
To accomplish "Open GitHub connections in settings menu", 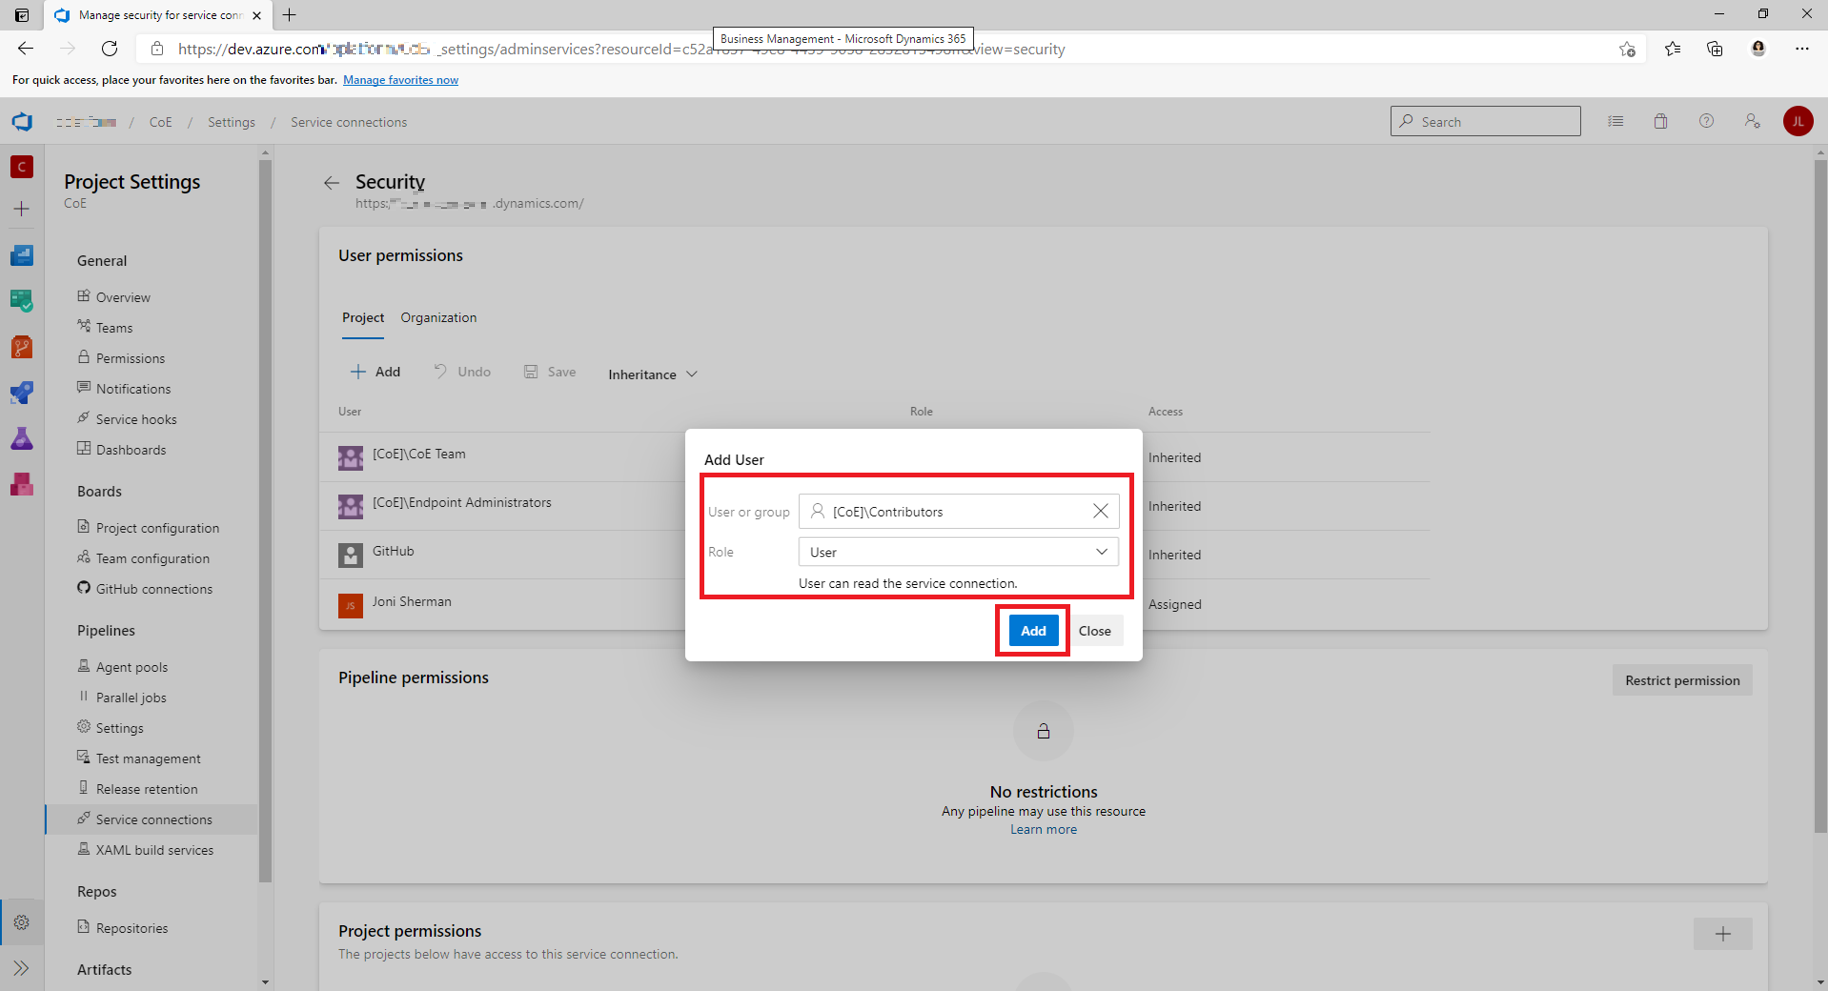I will 152,589.
